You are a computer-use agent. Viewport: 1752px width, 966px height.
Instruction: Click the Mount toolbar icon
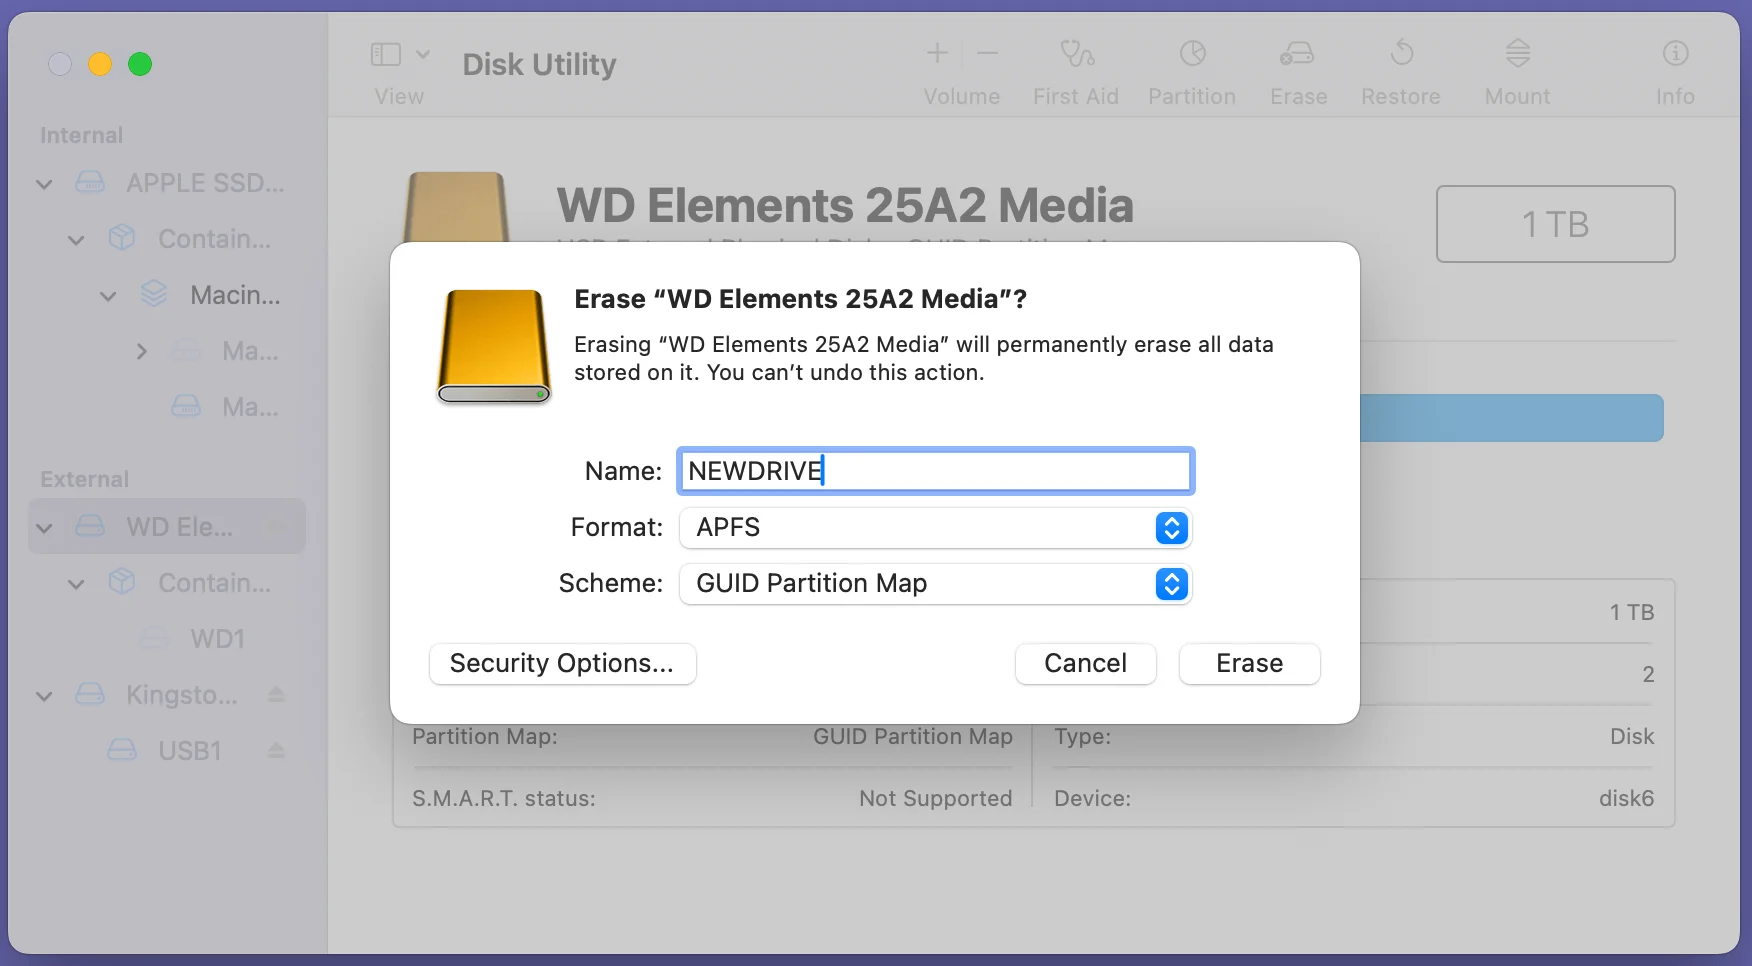(1518, 53)
